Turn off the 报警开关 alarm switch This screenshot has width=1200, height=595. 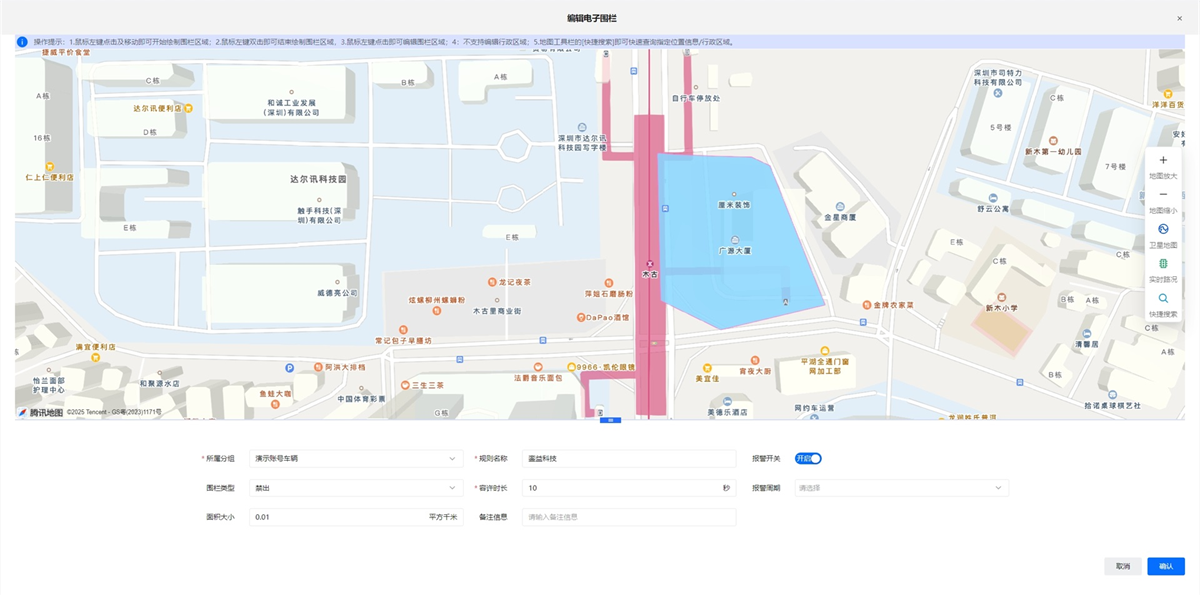coord(808,459)
